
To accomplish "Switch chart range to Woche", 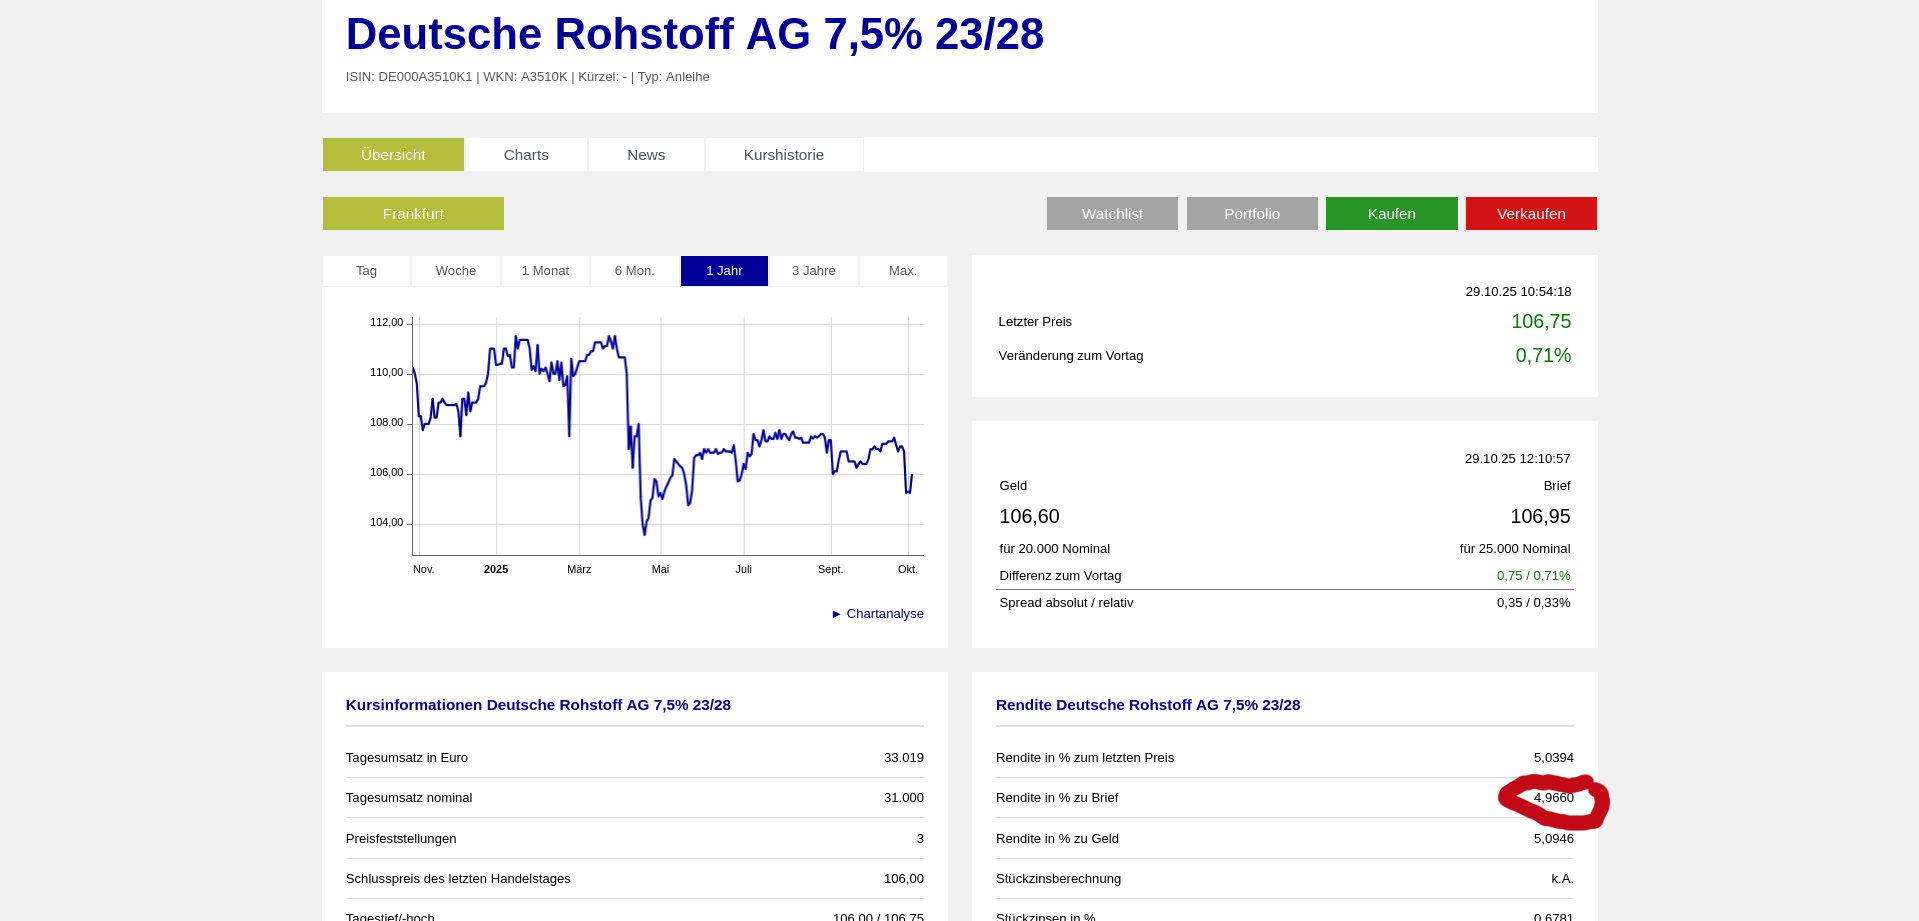I will [456, 271].
